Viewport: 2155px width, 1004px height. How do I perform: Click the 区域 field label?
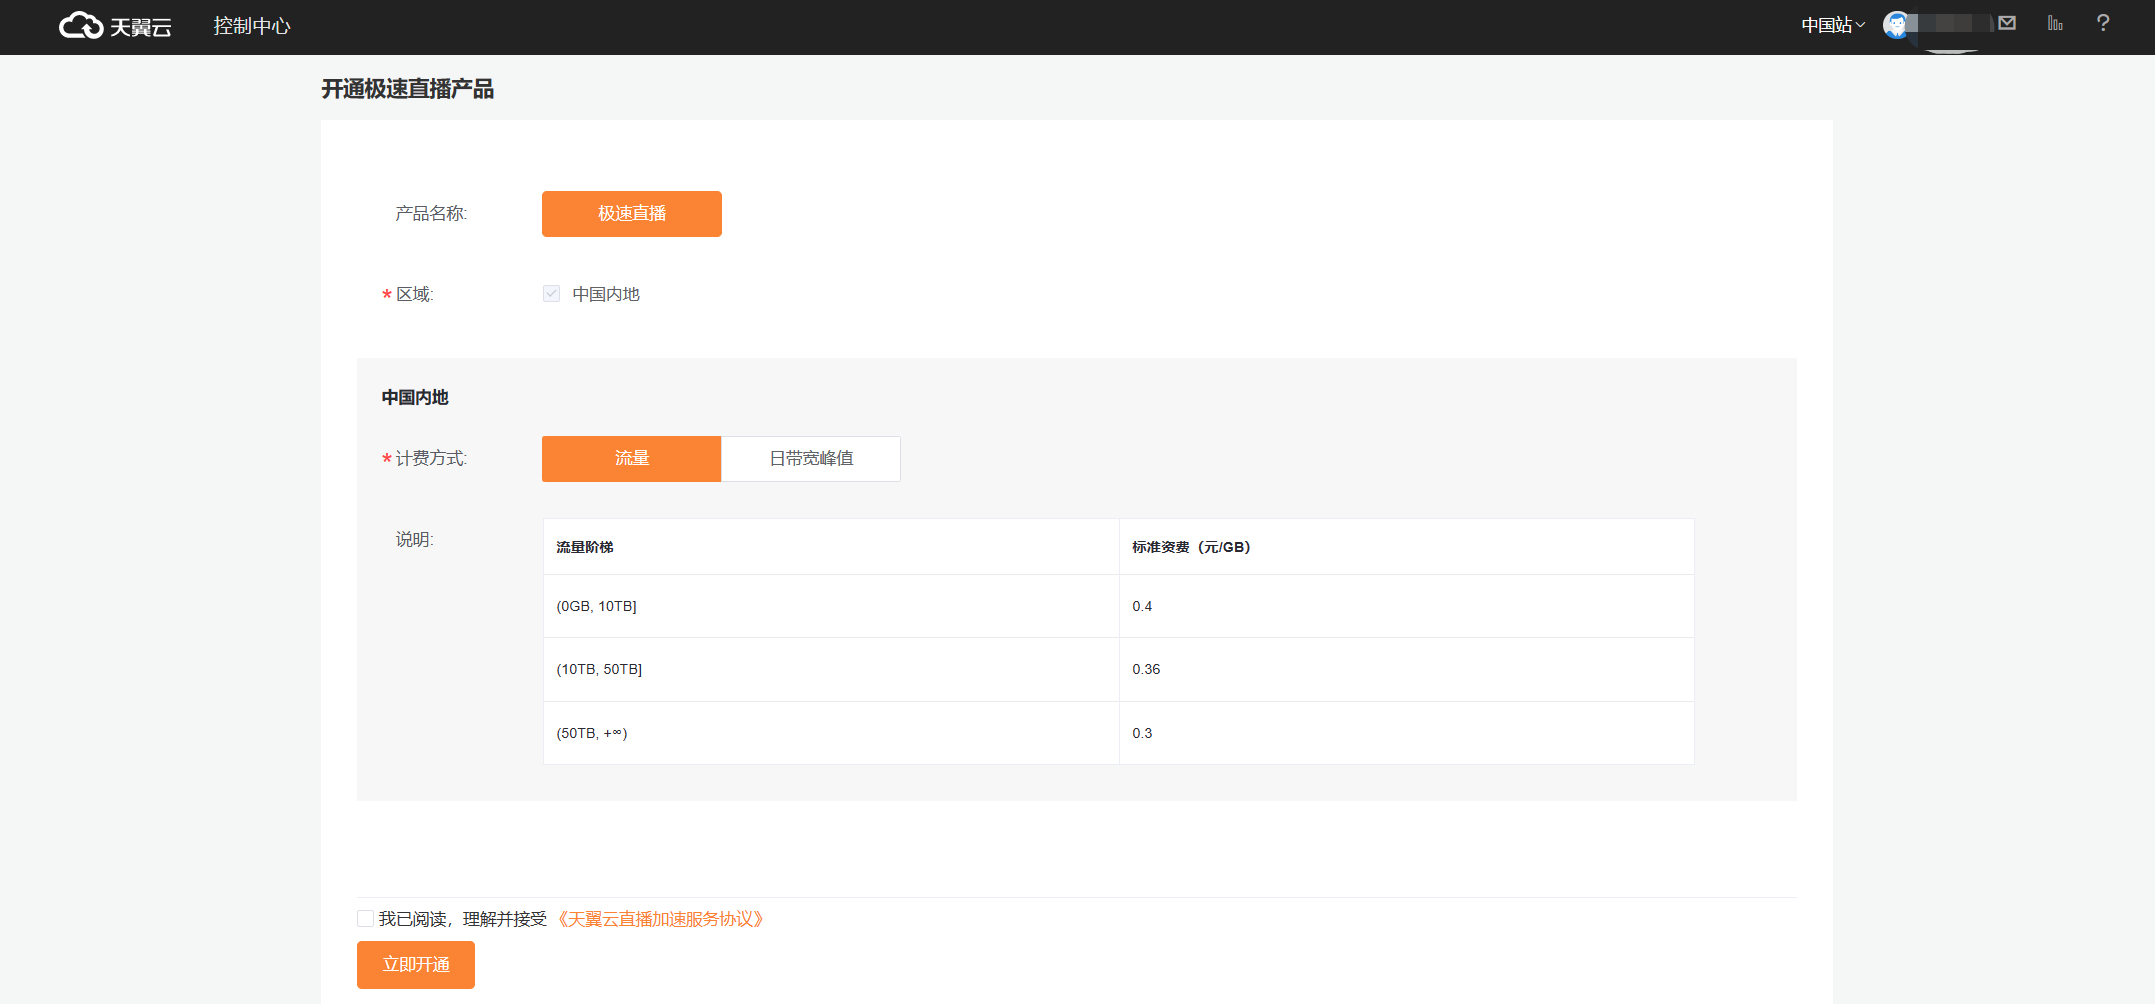coord(414,294)
